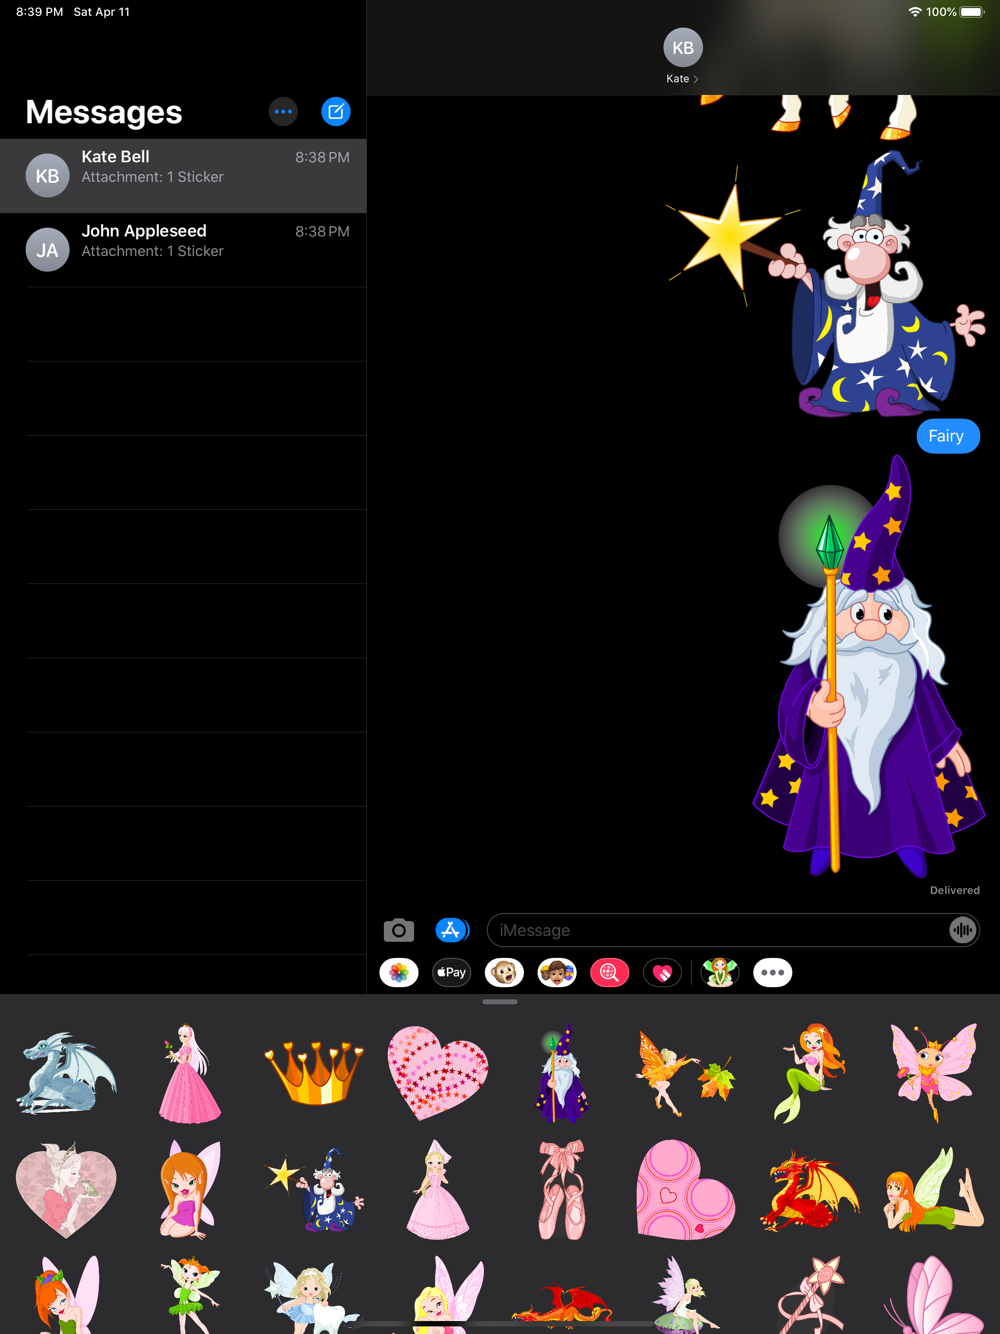
Task: Open Digital Touch heart app icon
Action: (x=662, y=972)
